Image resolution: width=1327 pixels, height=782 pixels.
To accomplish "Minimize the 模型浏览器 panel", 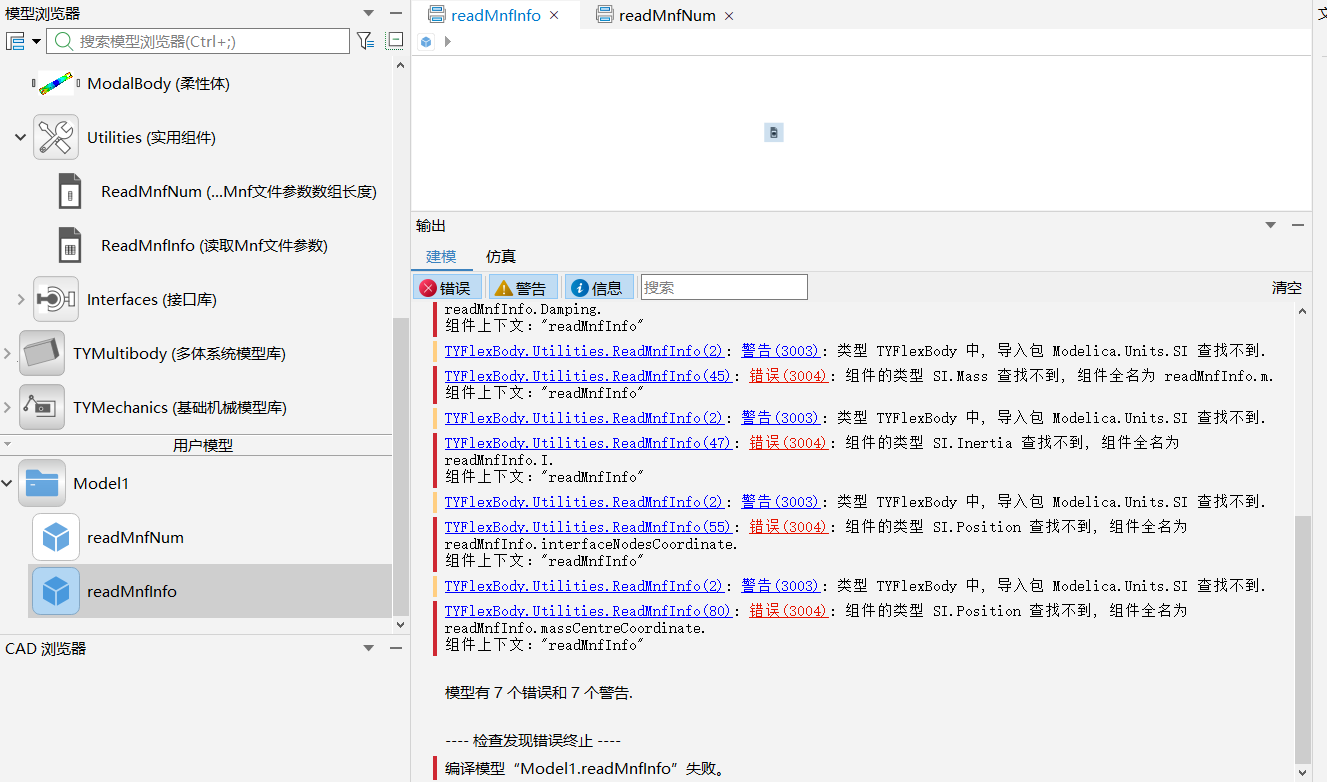I will 396,13.
